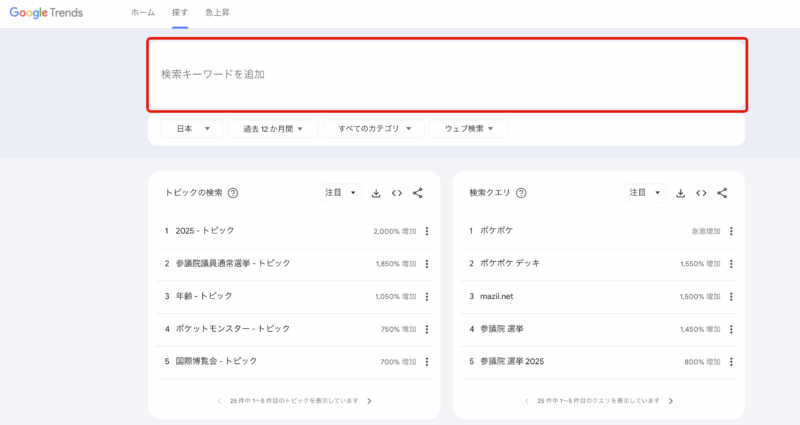
Task: Click the 1,550% 増加 value
Action: point(700,264)
